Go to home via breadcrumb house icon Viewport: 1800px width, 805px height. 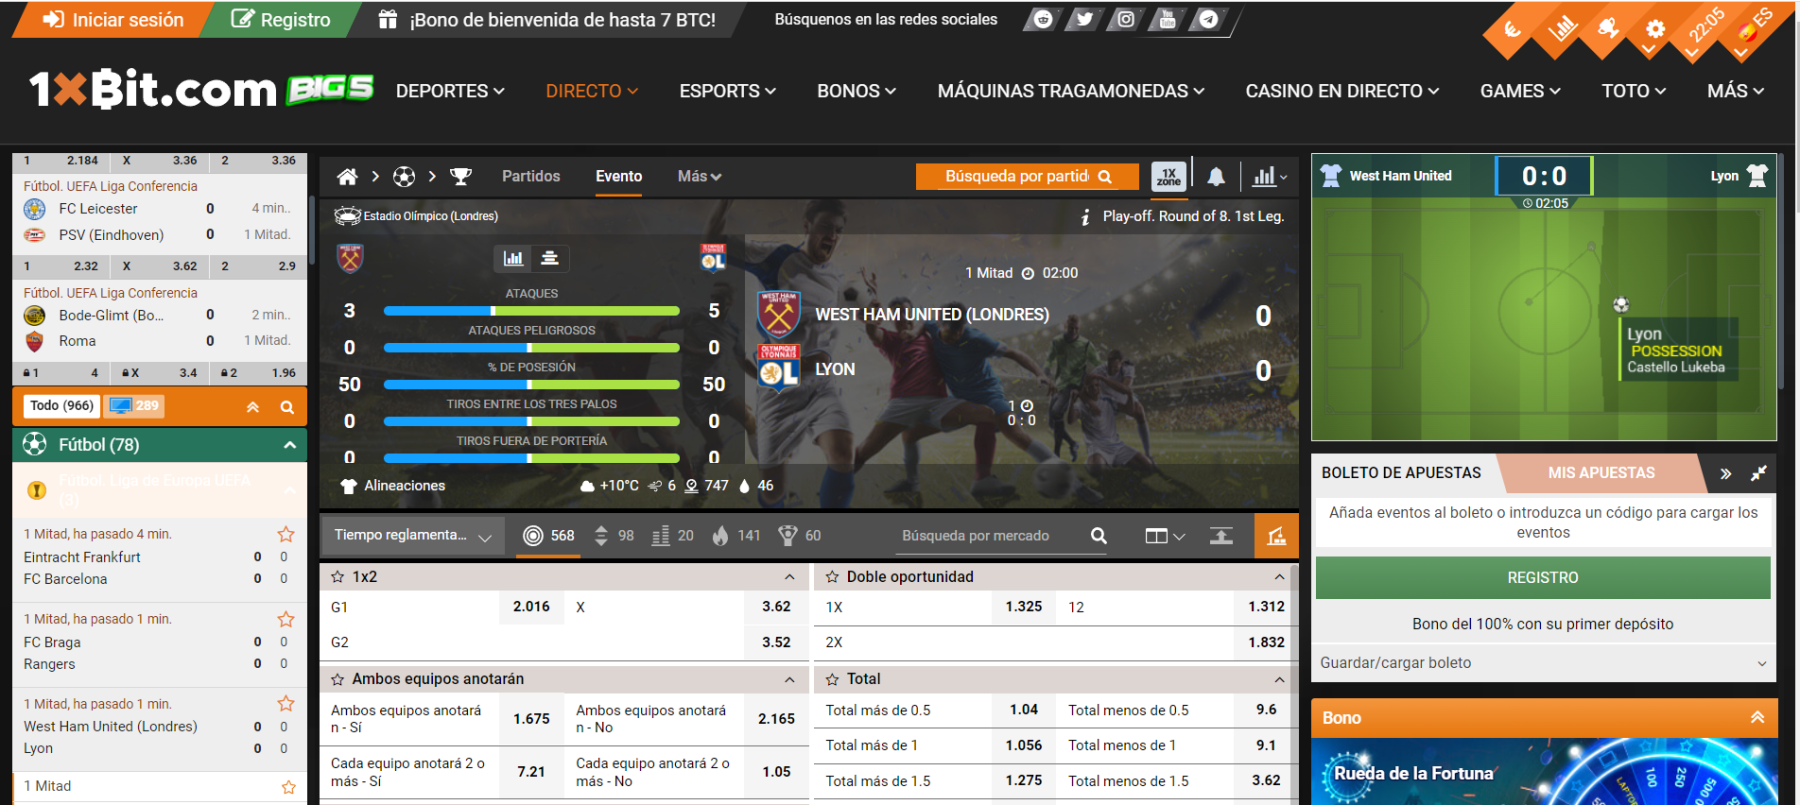click(x=347, y=177)
